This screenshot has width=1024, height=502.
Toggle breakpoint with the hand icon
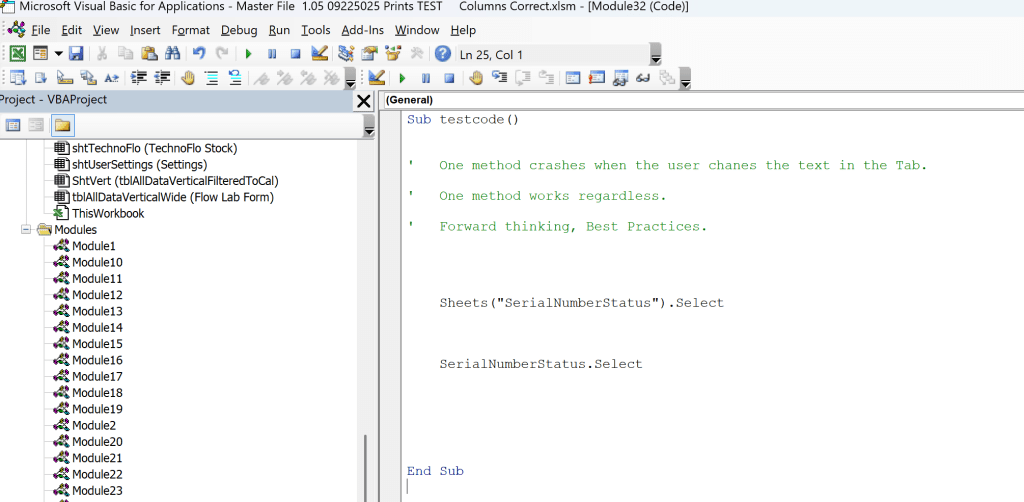[x=476, y=78]
